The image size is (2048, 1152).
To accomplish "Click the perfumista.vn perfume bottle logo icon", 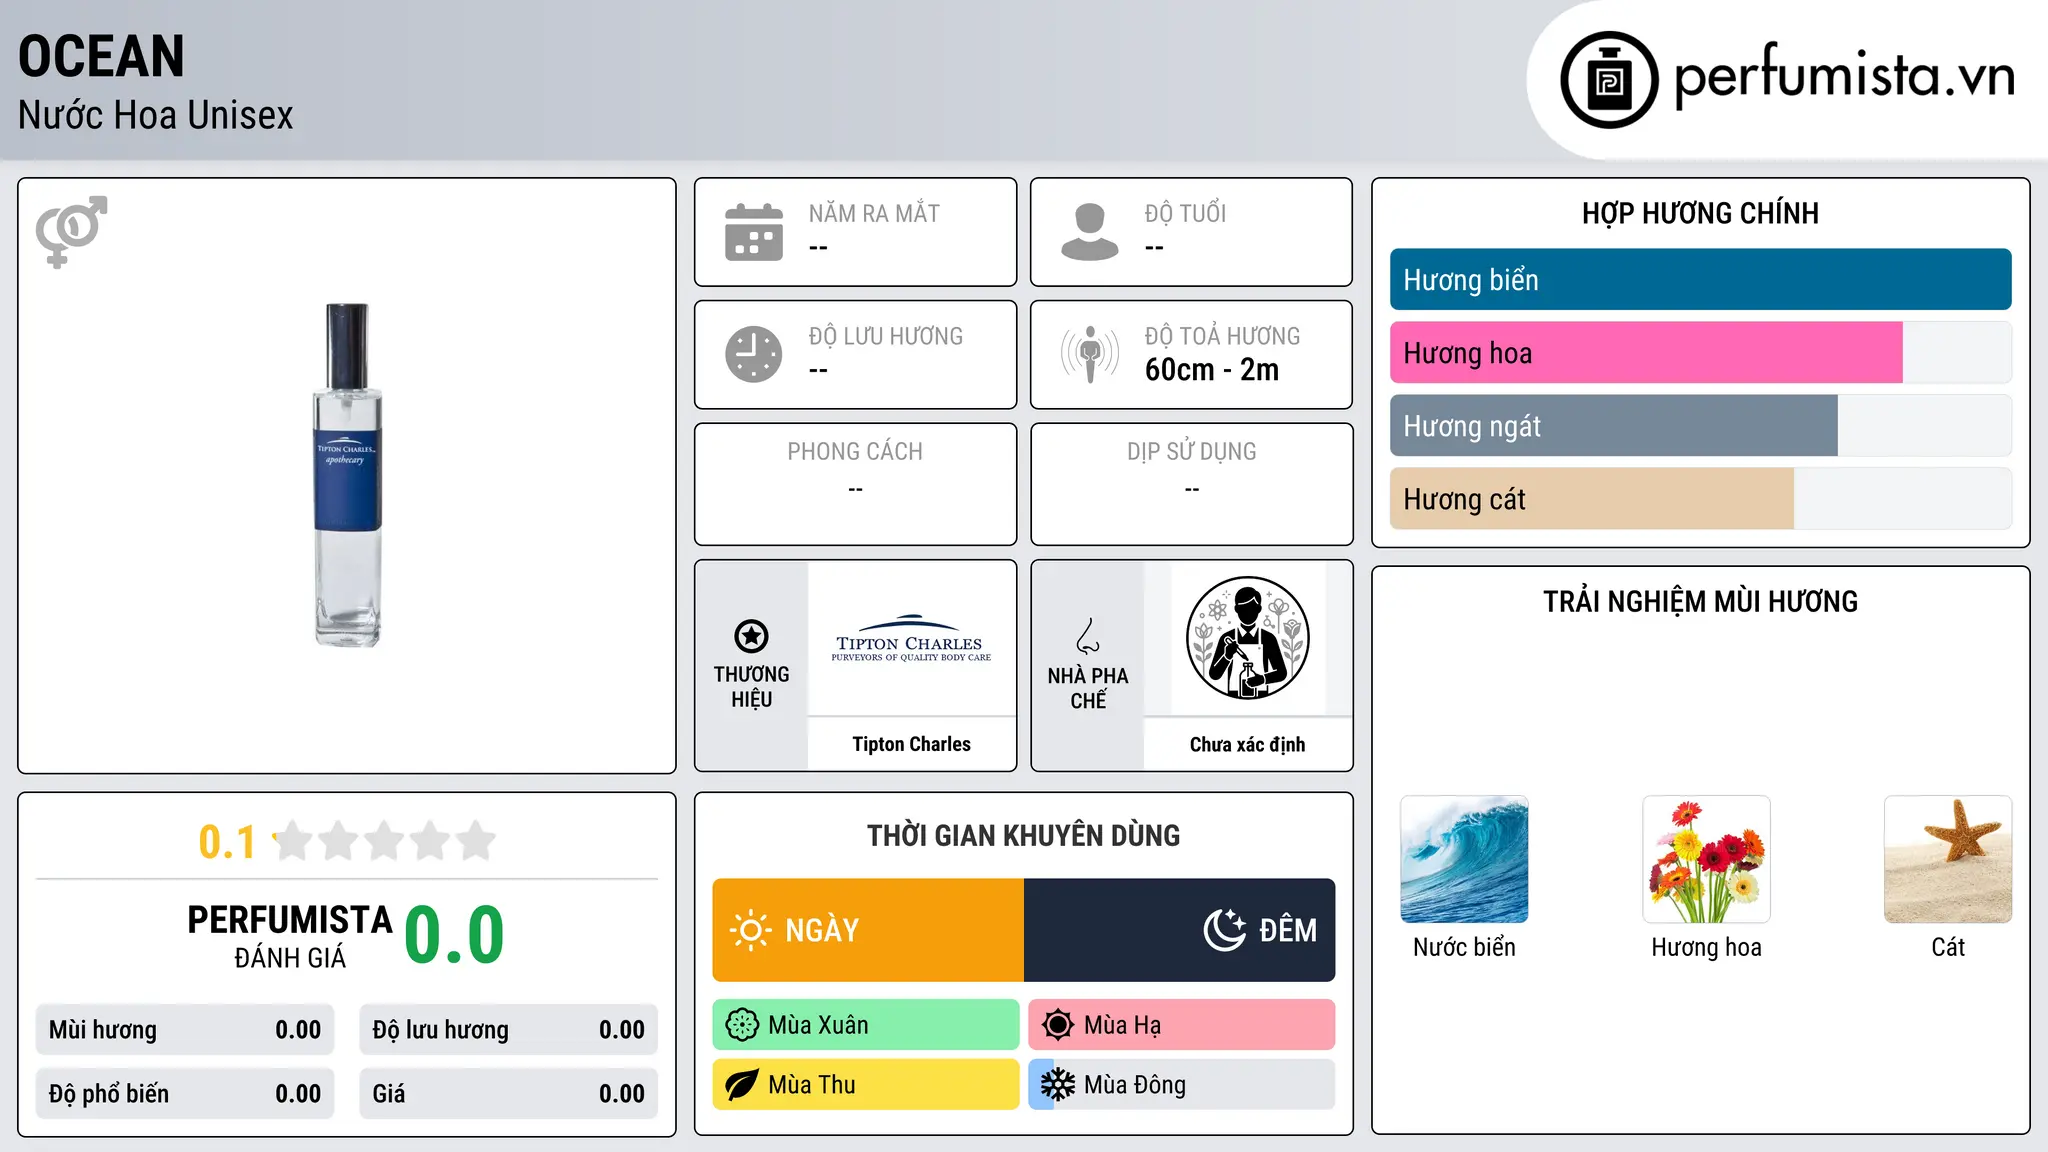I will click(x=1609, y=80).
